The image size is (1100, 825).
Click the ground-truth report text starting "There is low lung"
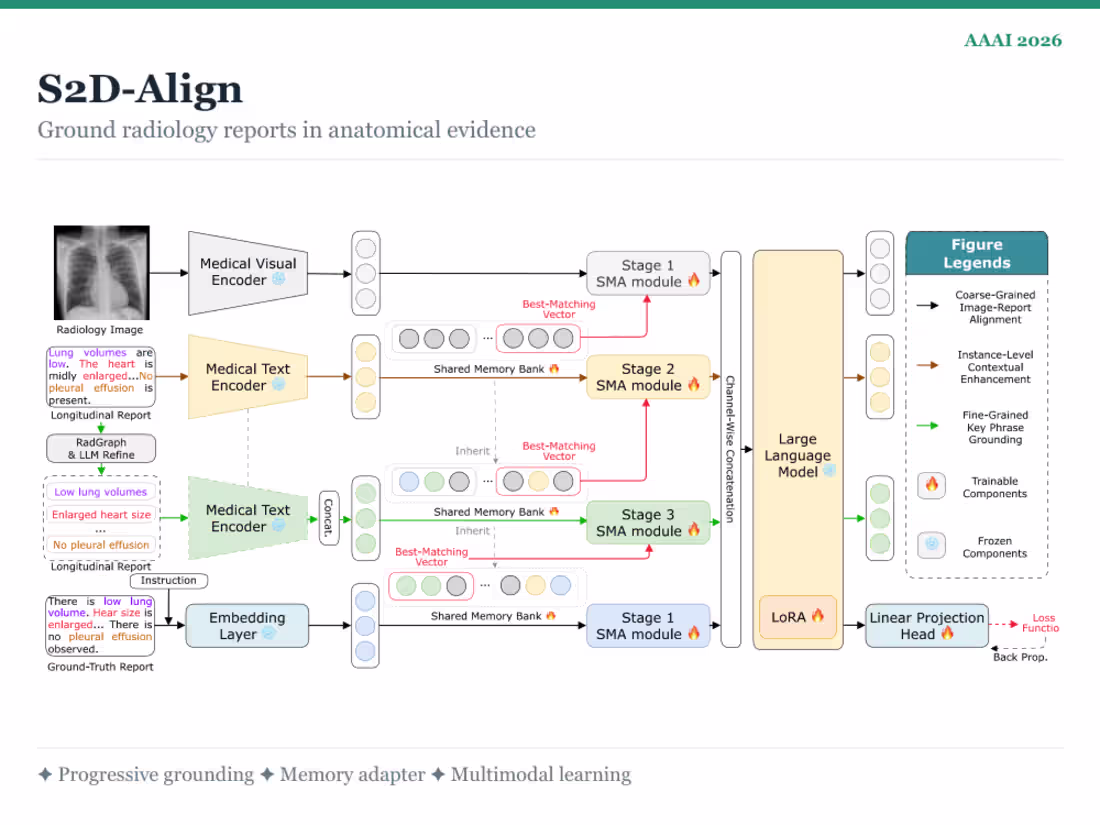click(100, 625)
